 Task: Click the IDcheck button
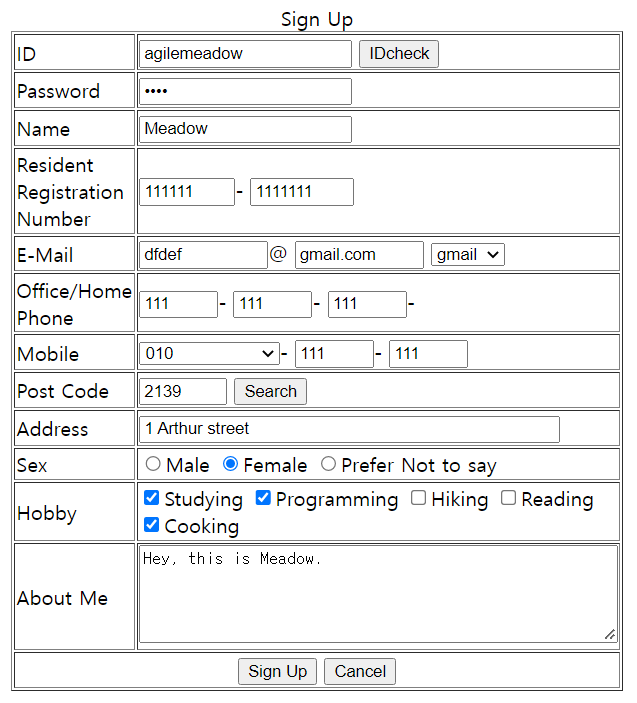click(399, 54)
